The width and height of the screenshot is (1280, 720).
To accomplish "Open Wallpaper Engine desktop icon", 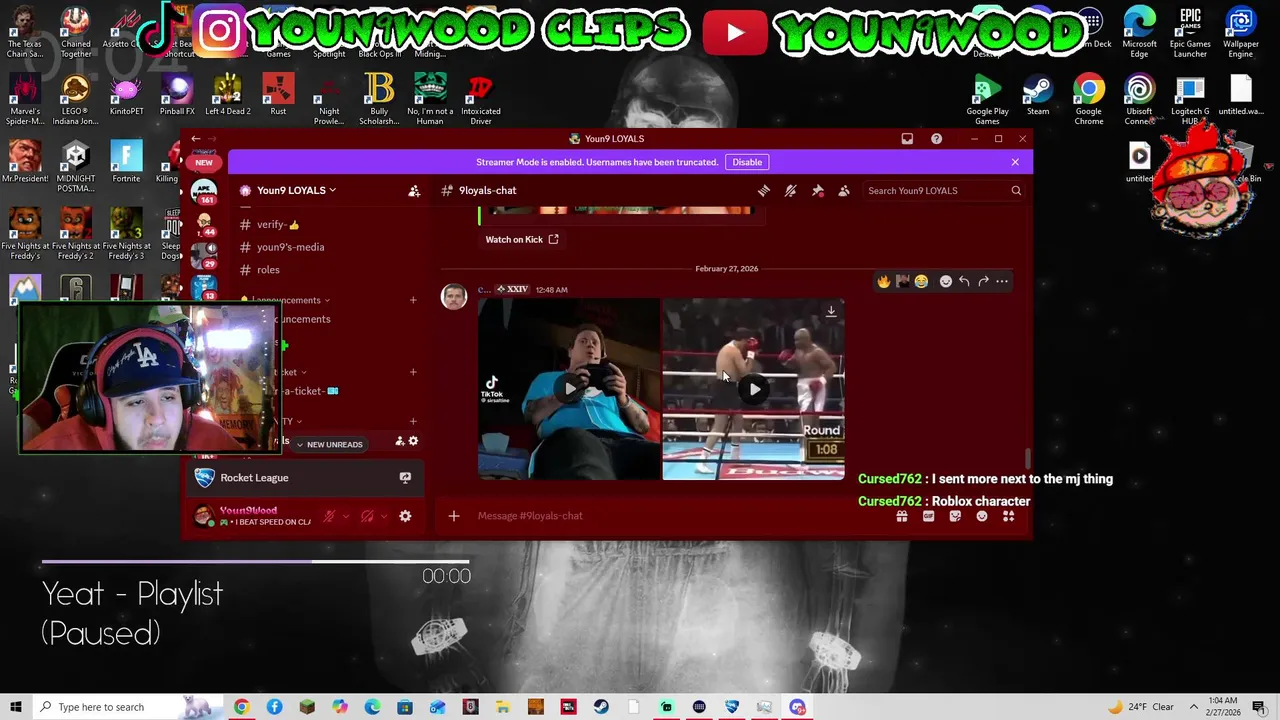I will [x=1241, y=33].
